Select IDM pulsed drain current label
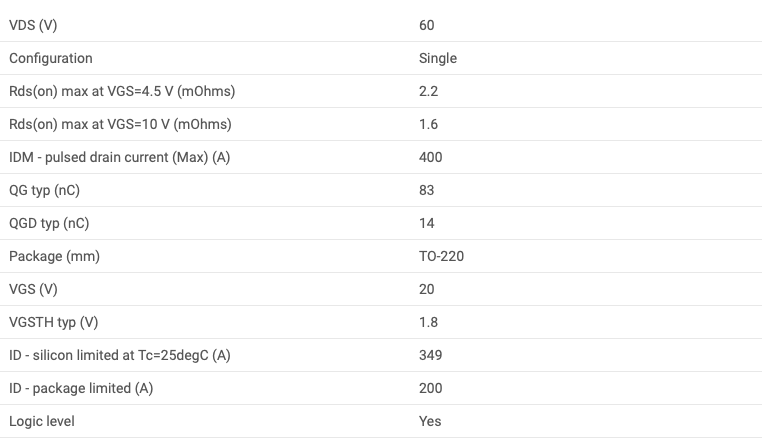The width and height of the screenshot is (762, 439). pos(120,158)
